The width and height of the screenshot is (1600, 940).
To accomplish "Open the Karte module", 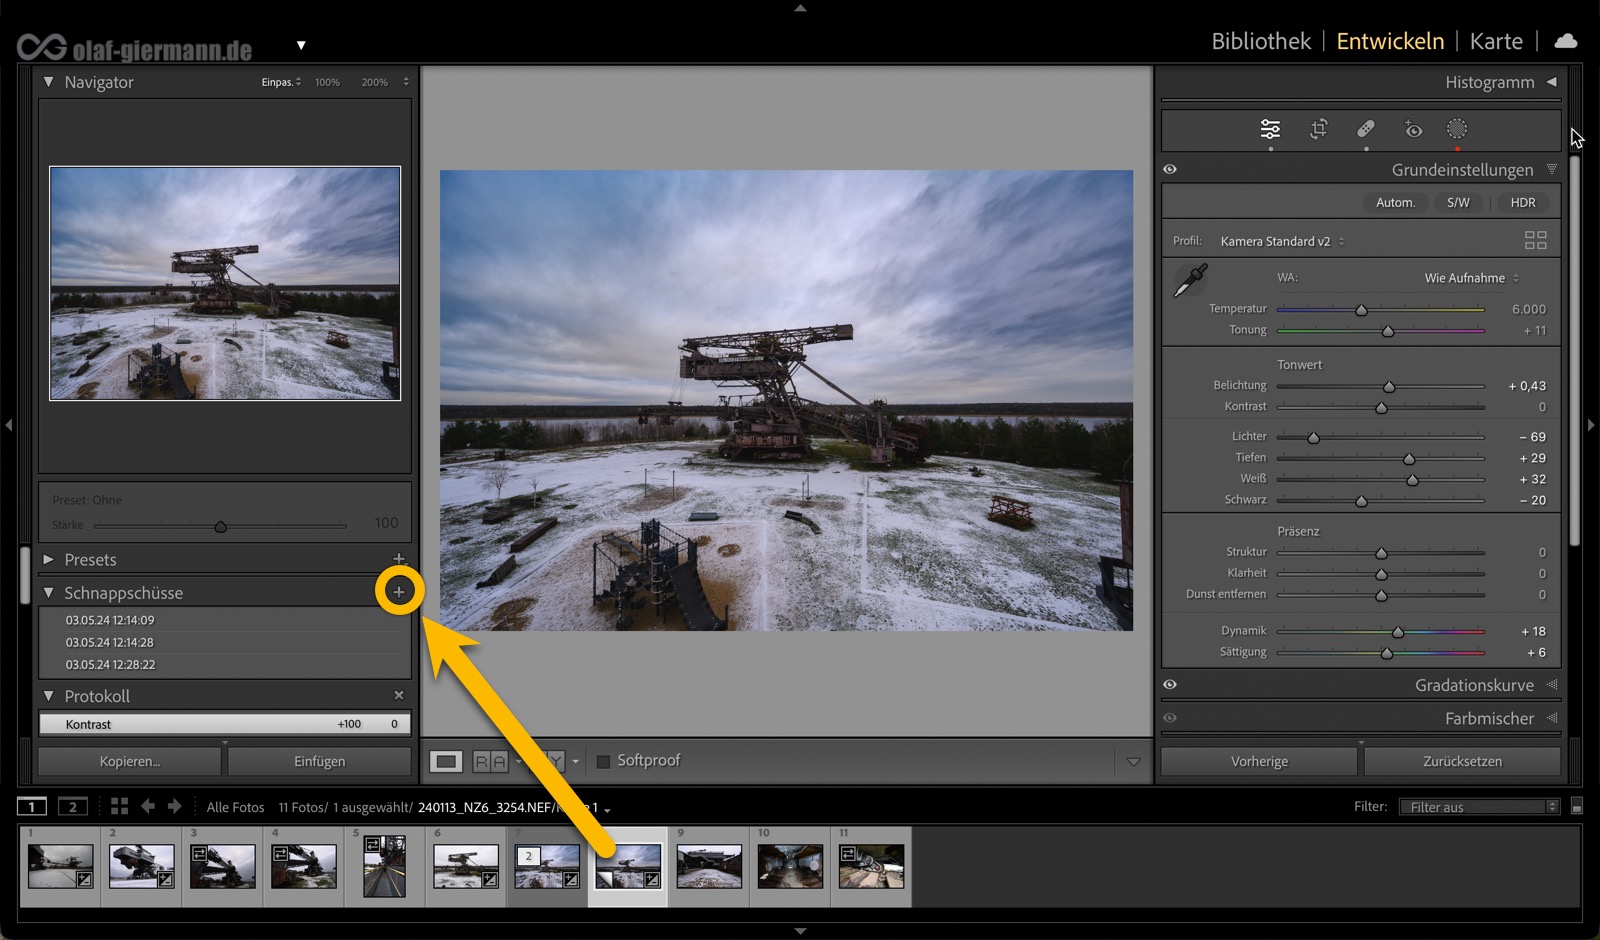I will [x=1495, y=41].
